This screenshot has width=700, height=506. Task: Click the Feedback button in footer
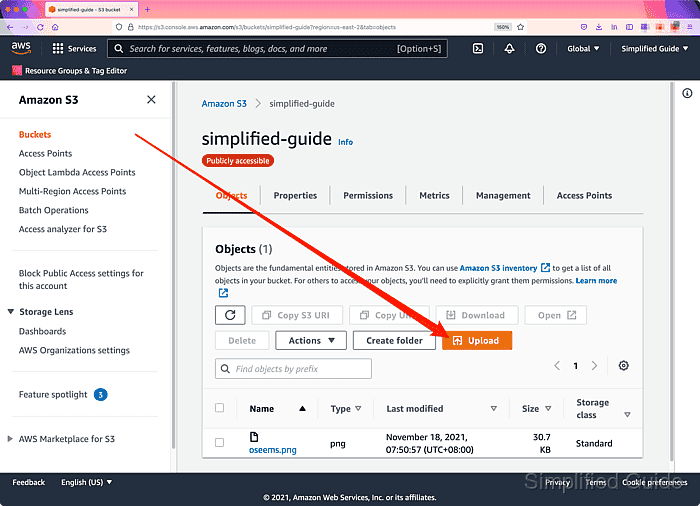[29, 482]
